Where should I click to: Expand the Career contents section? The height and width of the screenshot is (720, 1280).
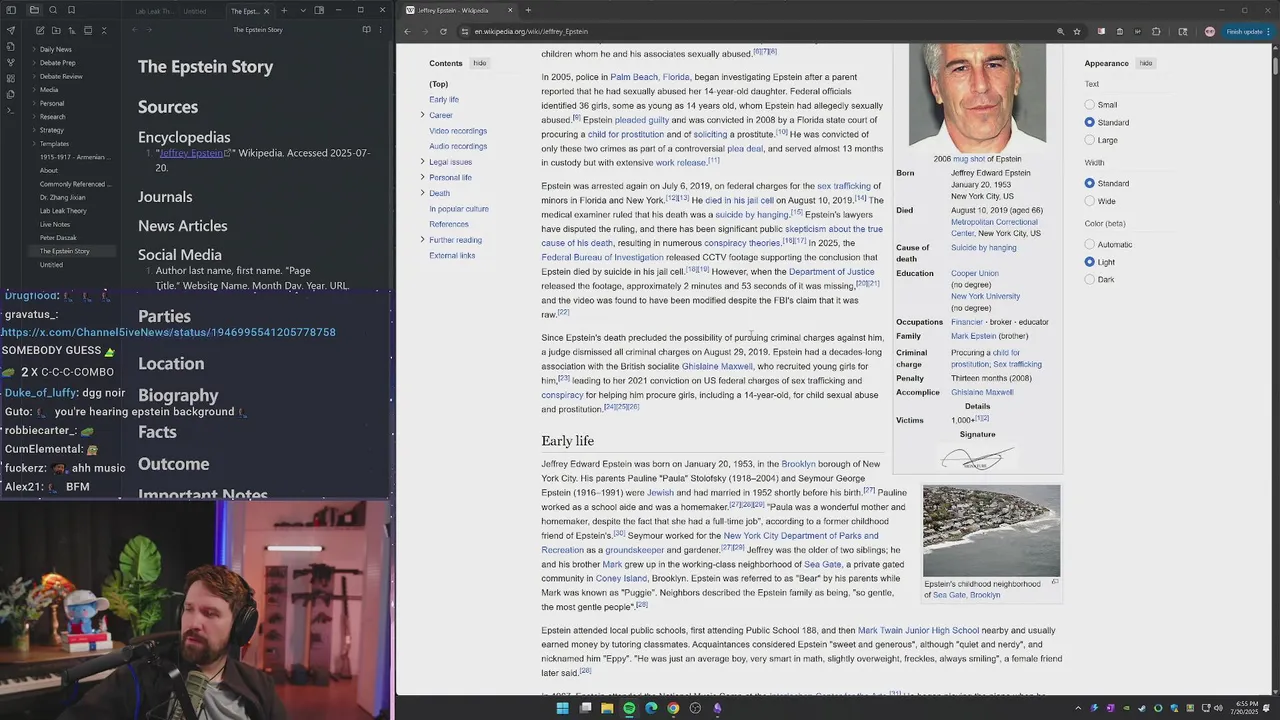423,115
